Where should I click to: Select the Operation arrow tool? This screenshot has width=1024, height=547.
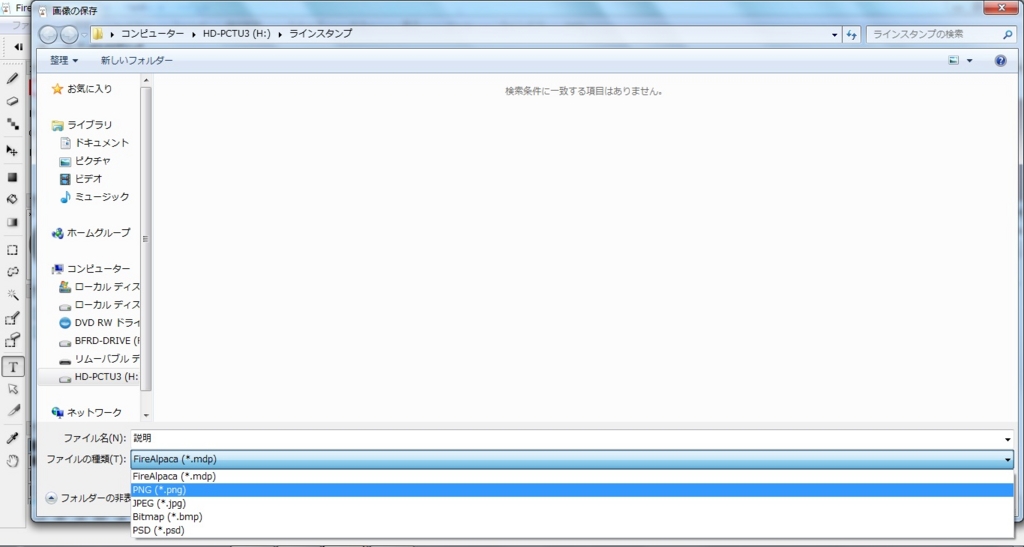pos(12,389)
